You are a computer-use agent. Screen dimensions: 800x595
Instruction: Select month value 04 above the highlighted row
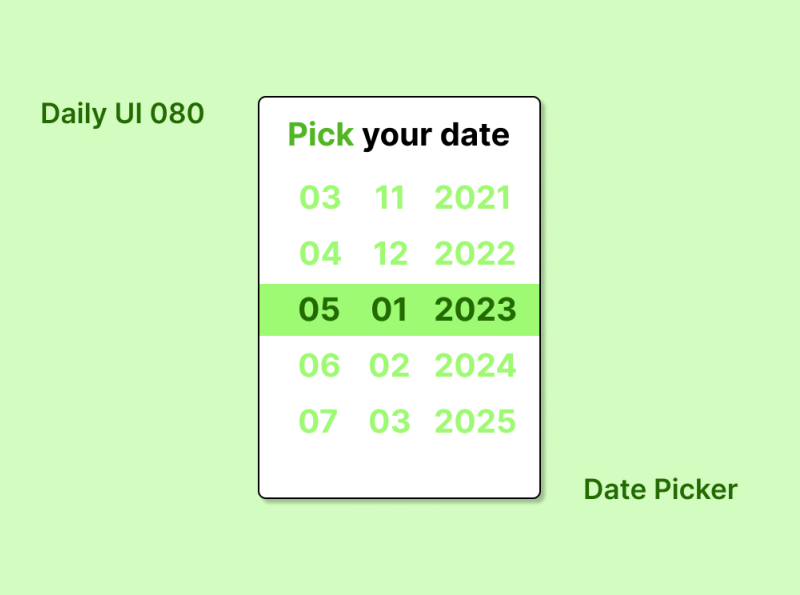click(320, 254)
